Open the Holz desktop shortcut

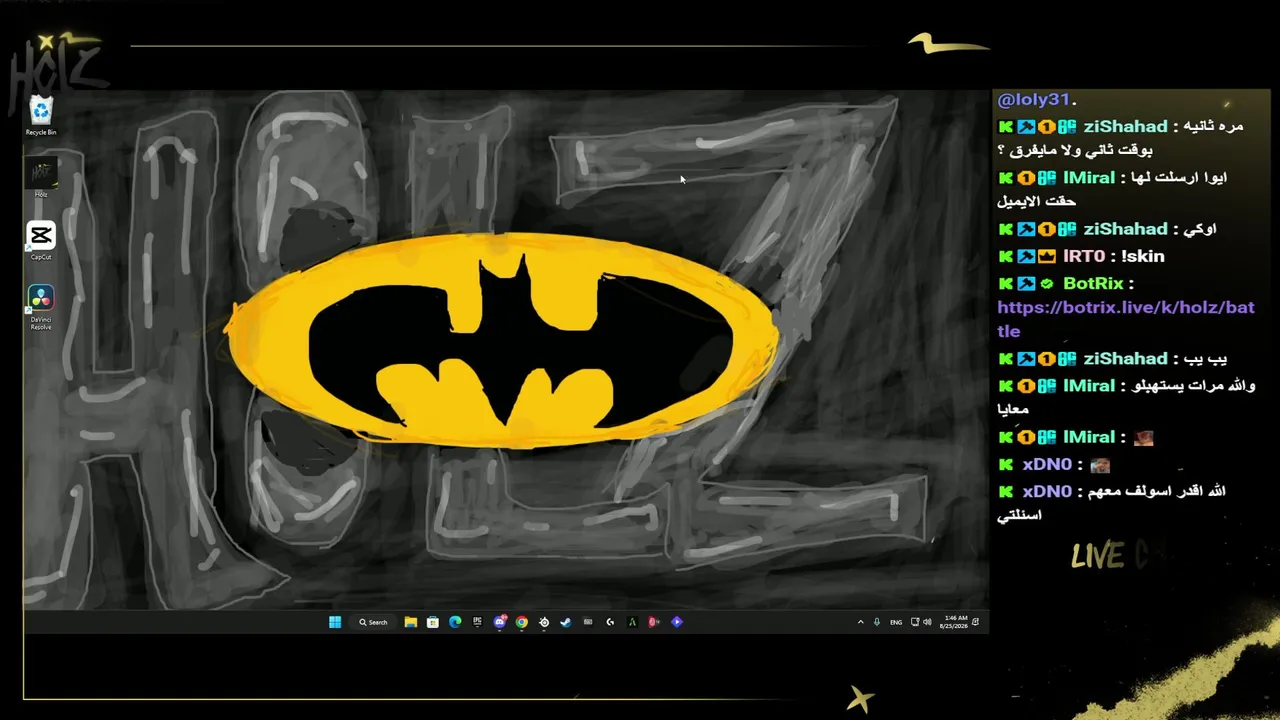tap(41, 178)
